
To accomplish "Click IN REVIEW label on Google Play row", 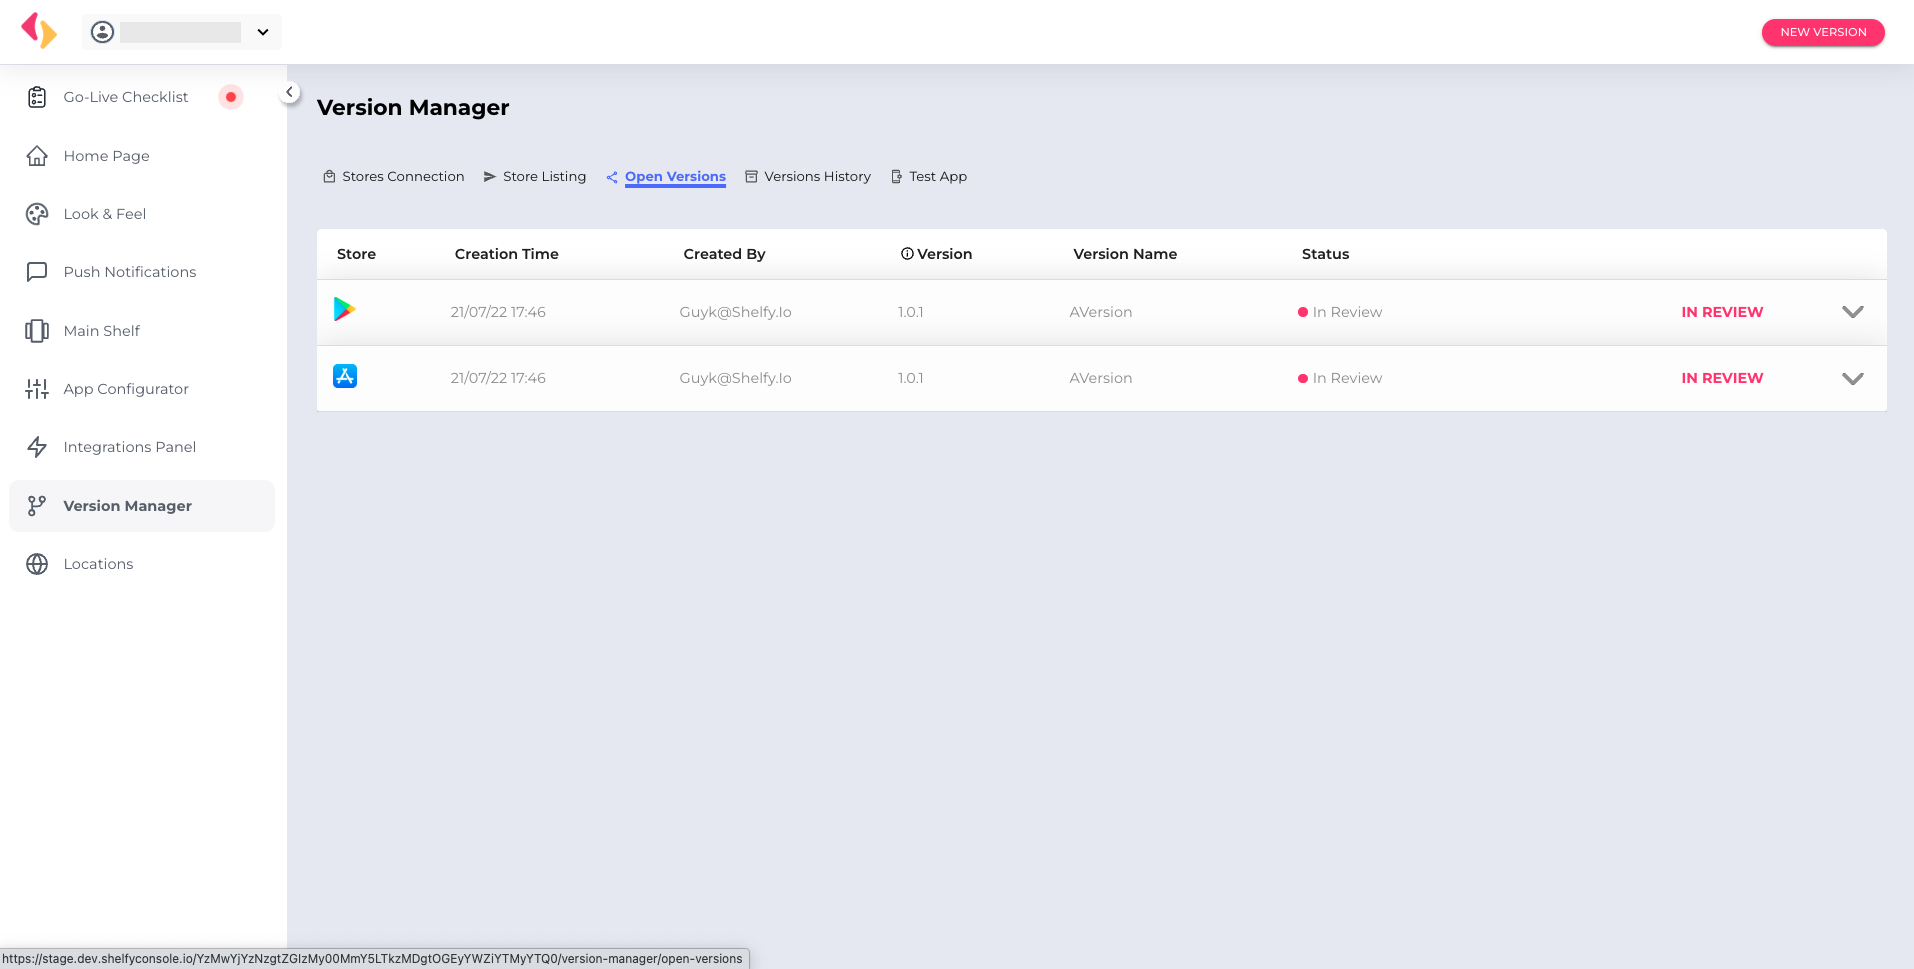I will coord(1721,312).
